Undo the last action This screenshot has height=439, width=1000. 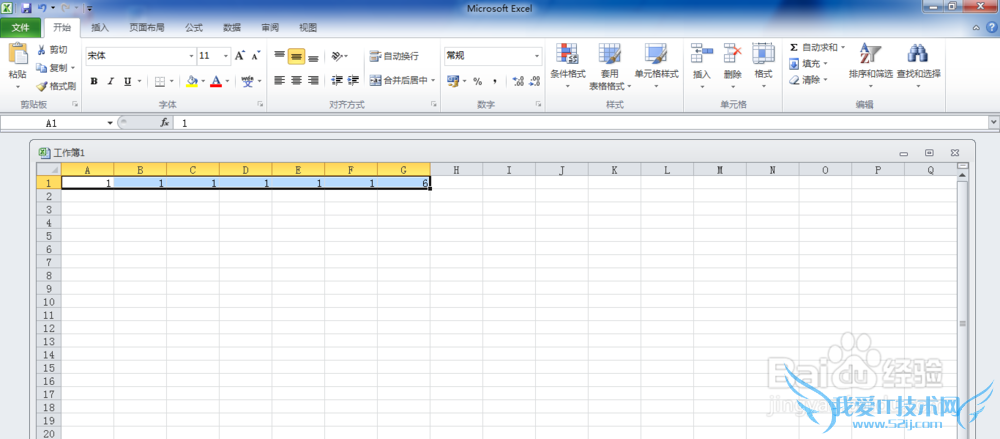point(42,8)
